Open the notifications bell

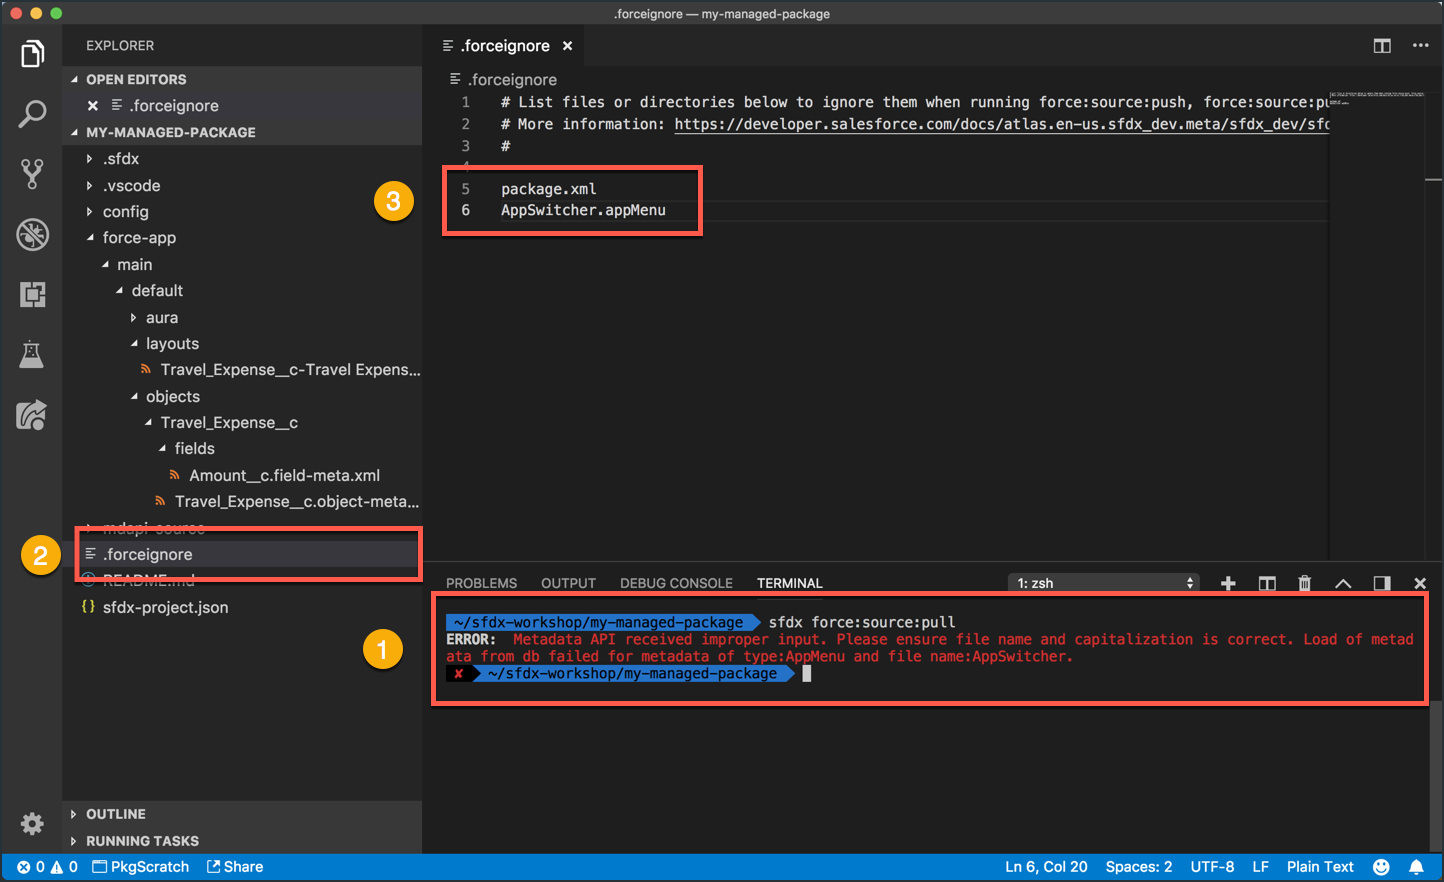point(1416,867)
